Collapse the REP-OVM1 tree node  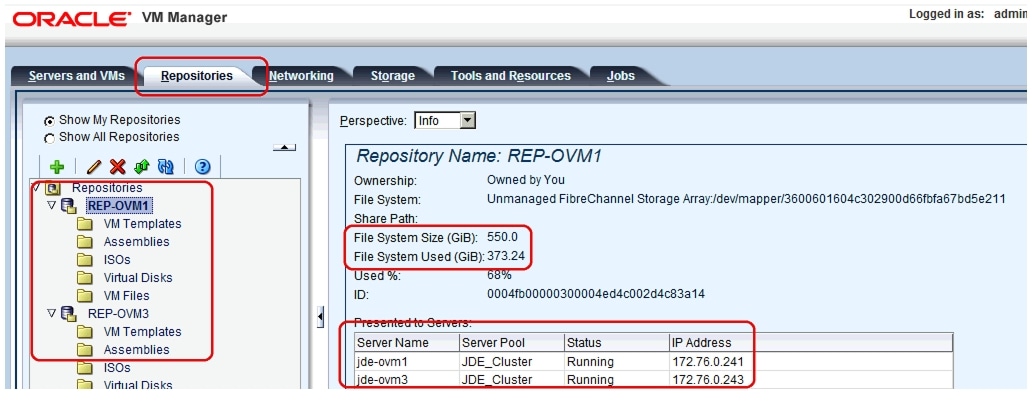(x=52, y=206)
